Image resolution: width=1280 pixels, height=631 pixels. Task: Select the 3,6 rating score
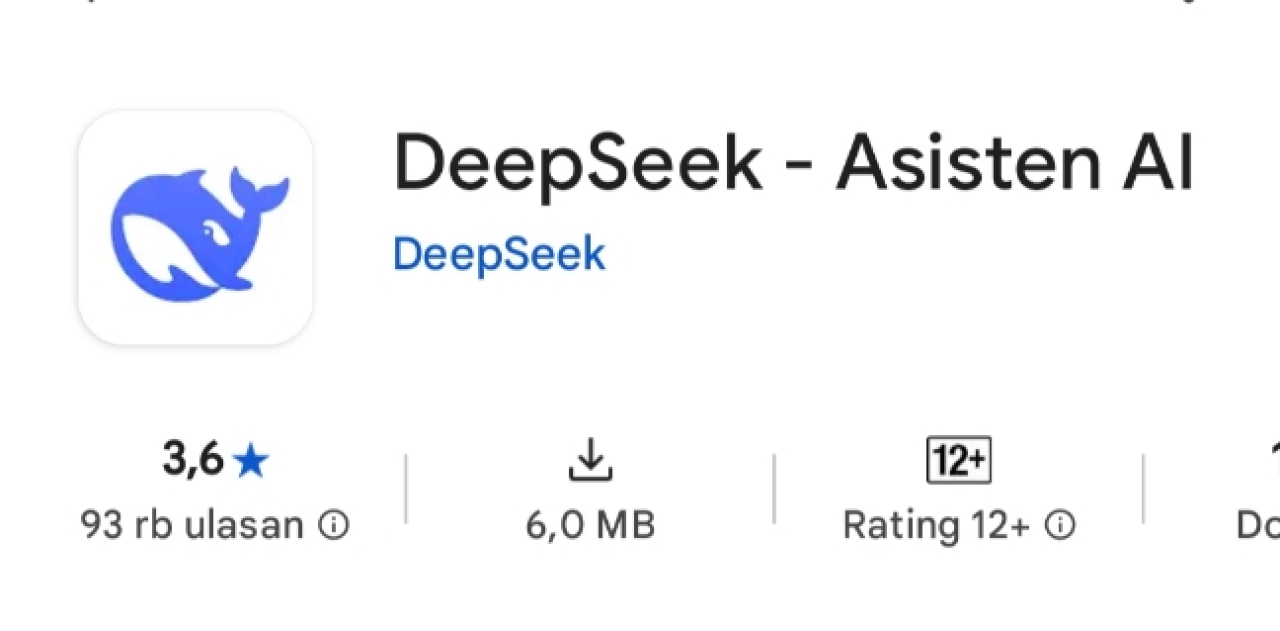click(x=192, y=461)
